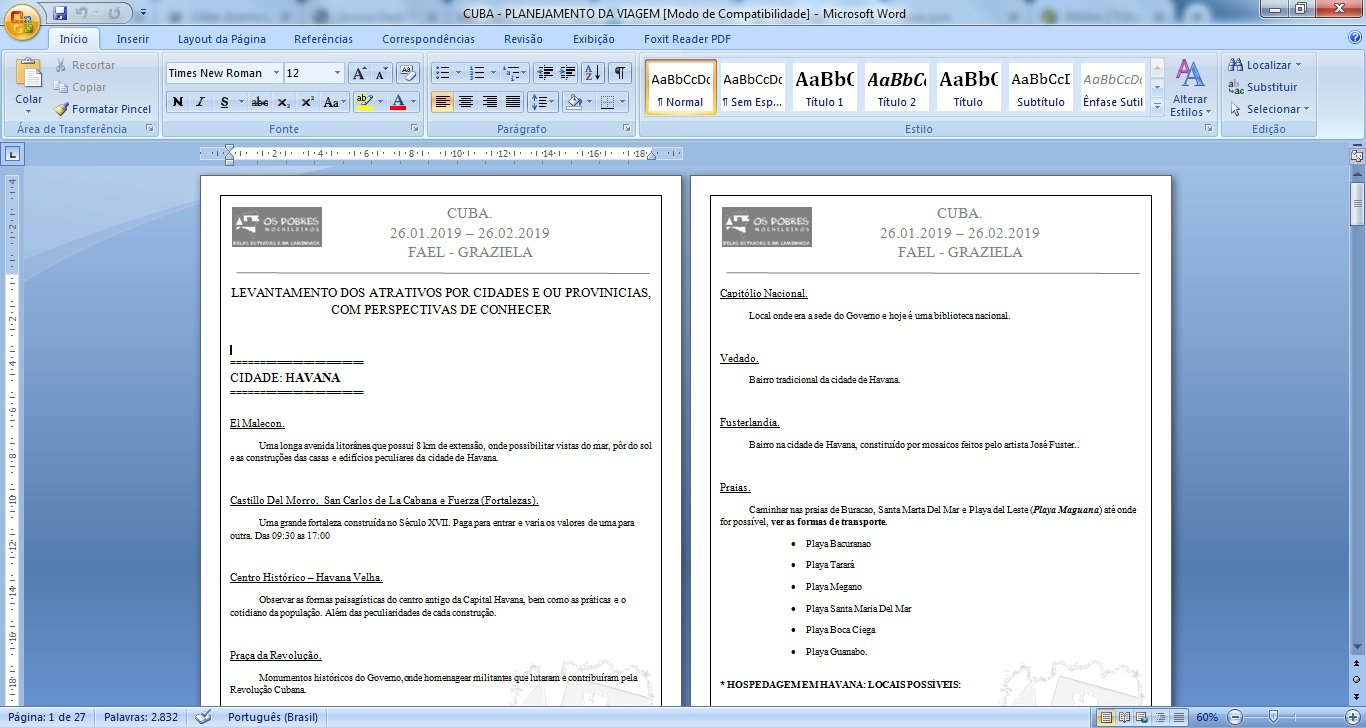Click the Format Painter (Formatar Pincel) icon
This screenshot has width=1366, height=728.
[103, 109]
